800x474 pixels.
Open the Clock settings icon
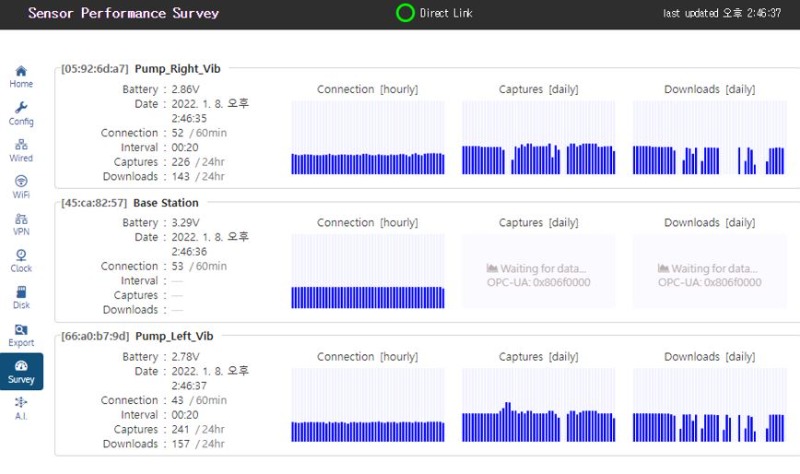21,255
